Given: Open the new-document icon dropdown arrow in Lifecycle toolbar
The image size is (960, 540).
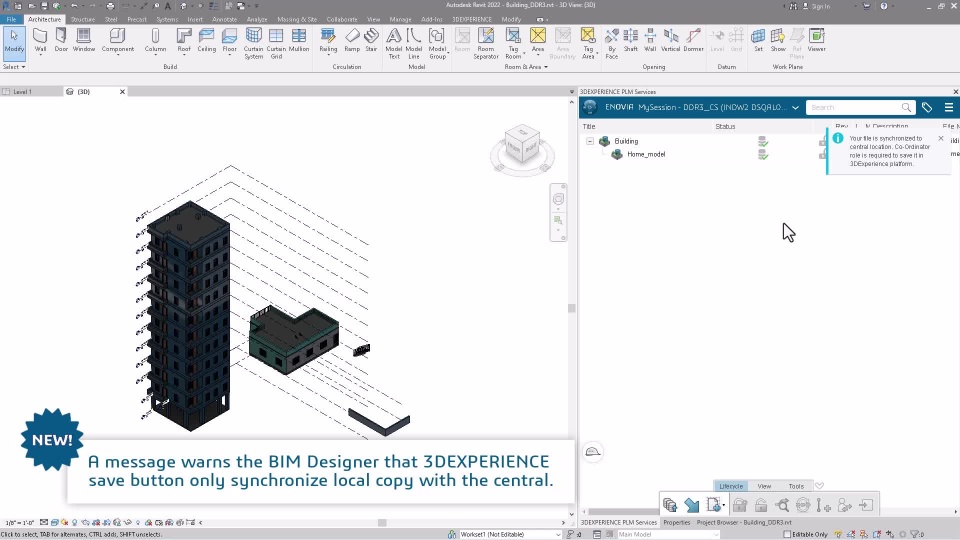Looking at the screenshot, I should point(724,506).
